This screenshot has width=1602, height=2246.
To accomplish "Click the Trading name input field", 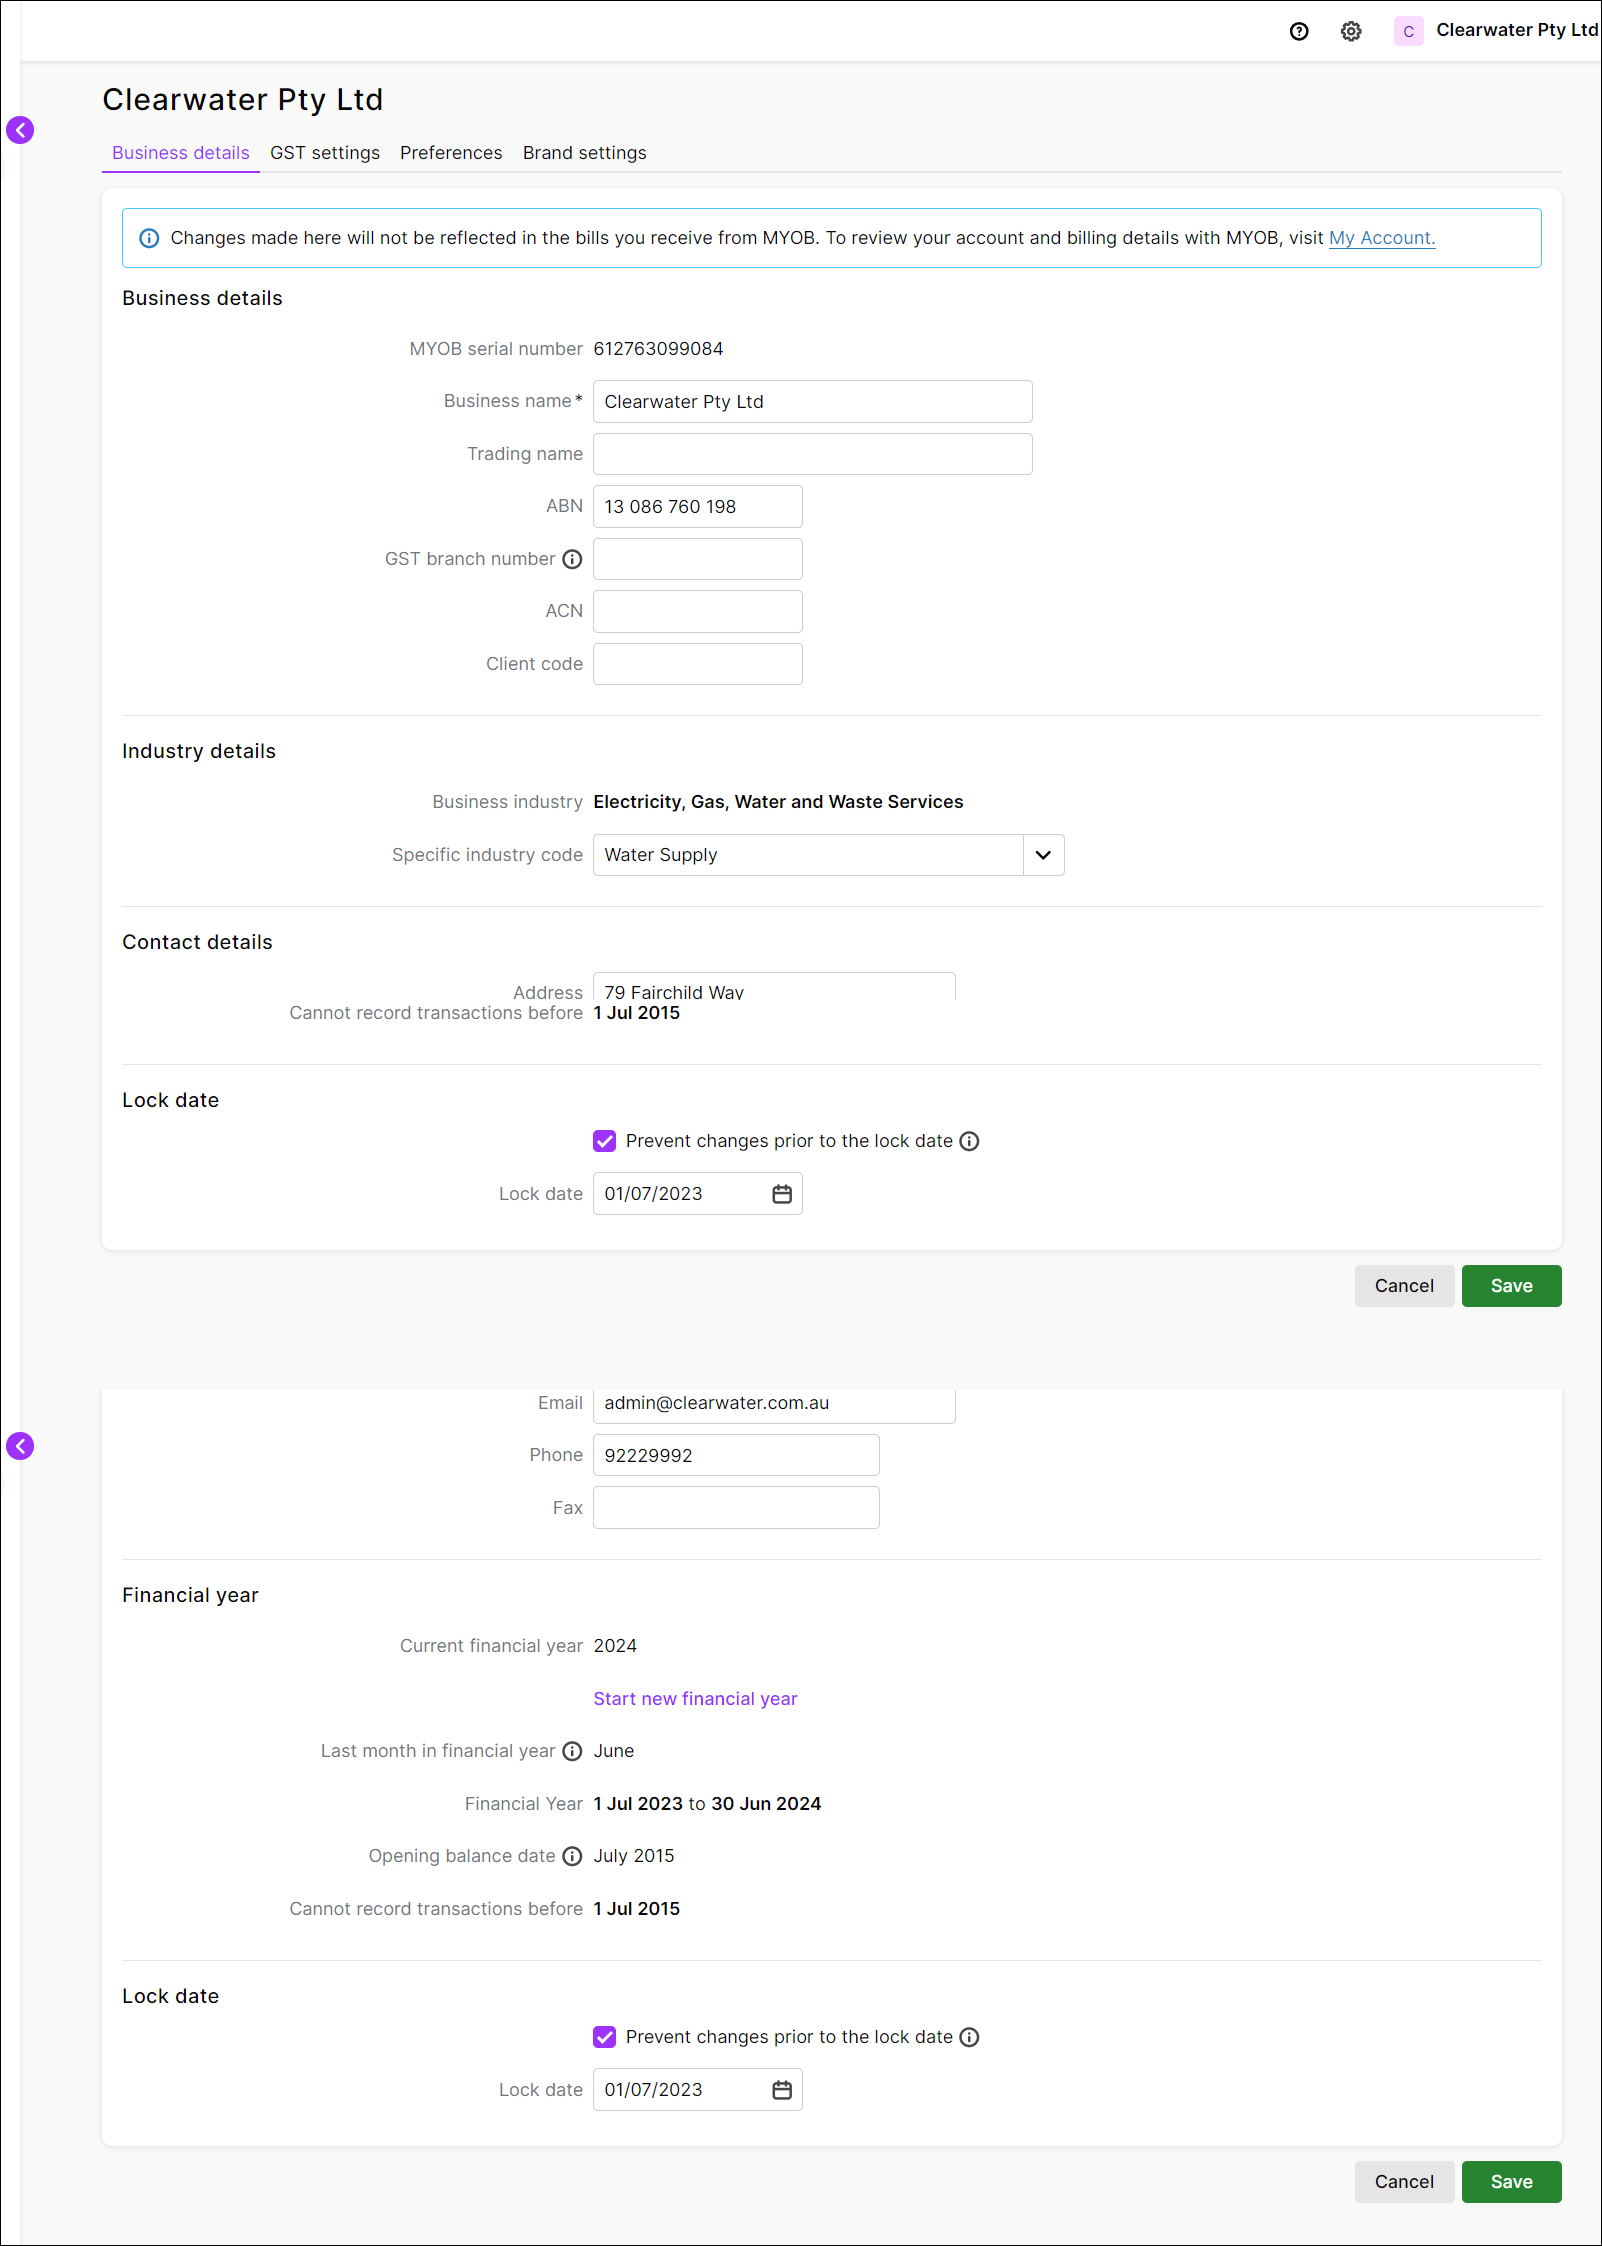I will click(x=812, y=453).
